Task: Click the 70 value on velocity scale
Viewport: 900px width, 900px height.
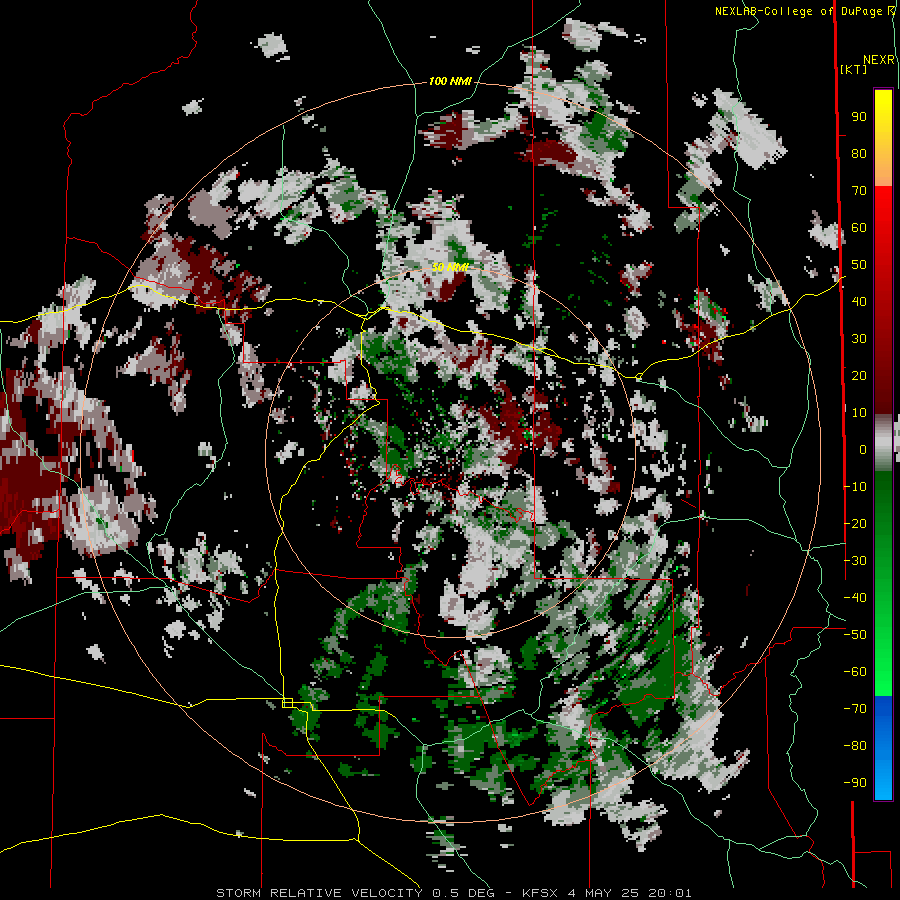Action: 859,191
